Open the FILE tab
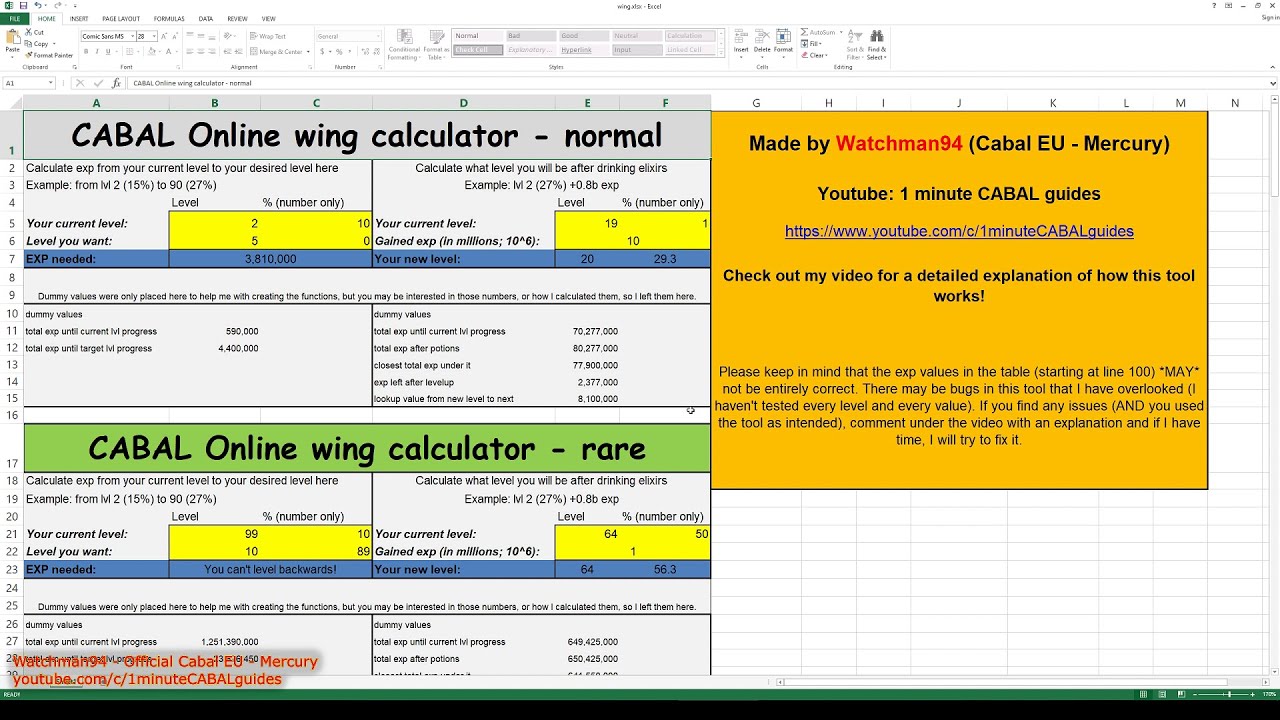1280x720 pixels. point(15,19)
